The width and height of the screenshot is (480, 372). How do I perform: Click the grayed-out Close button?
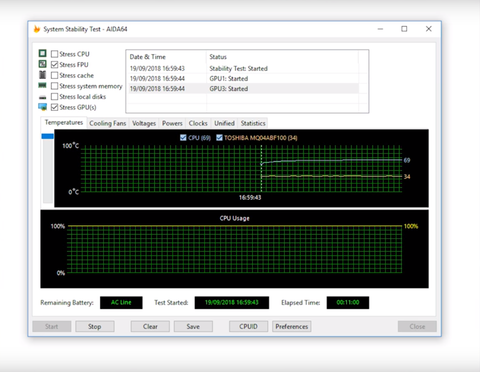click(417, 326)
